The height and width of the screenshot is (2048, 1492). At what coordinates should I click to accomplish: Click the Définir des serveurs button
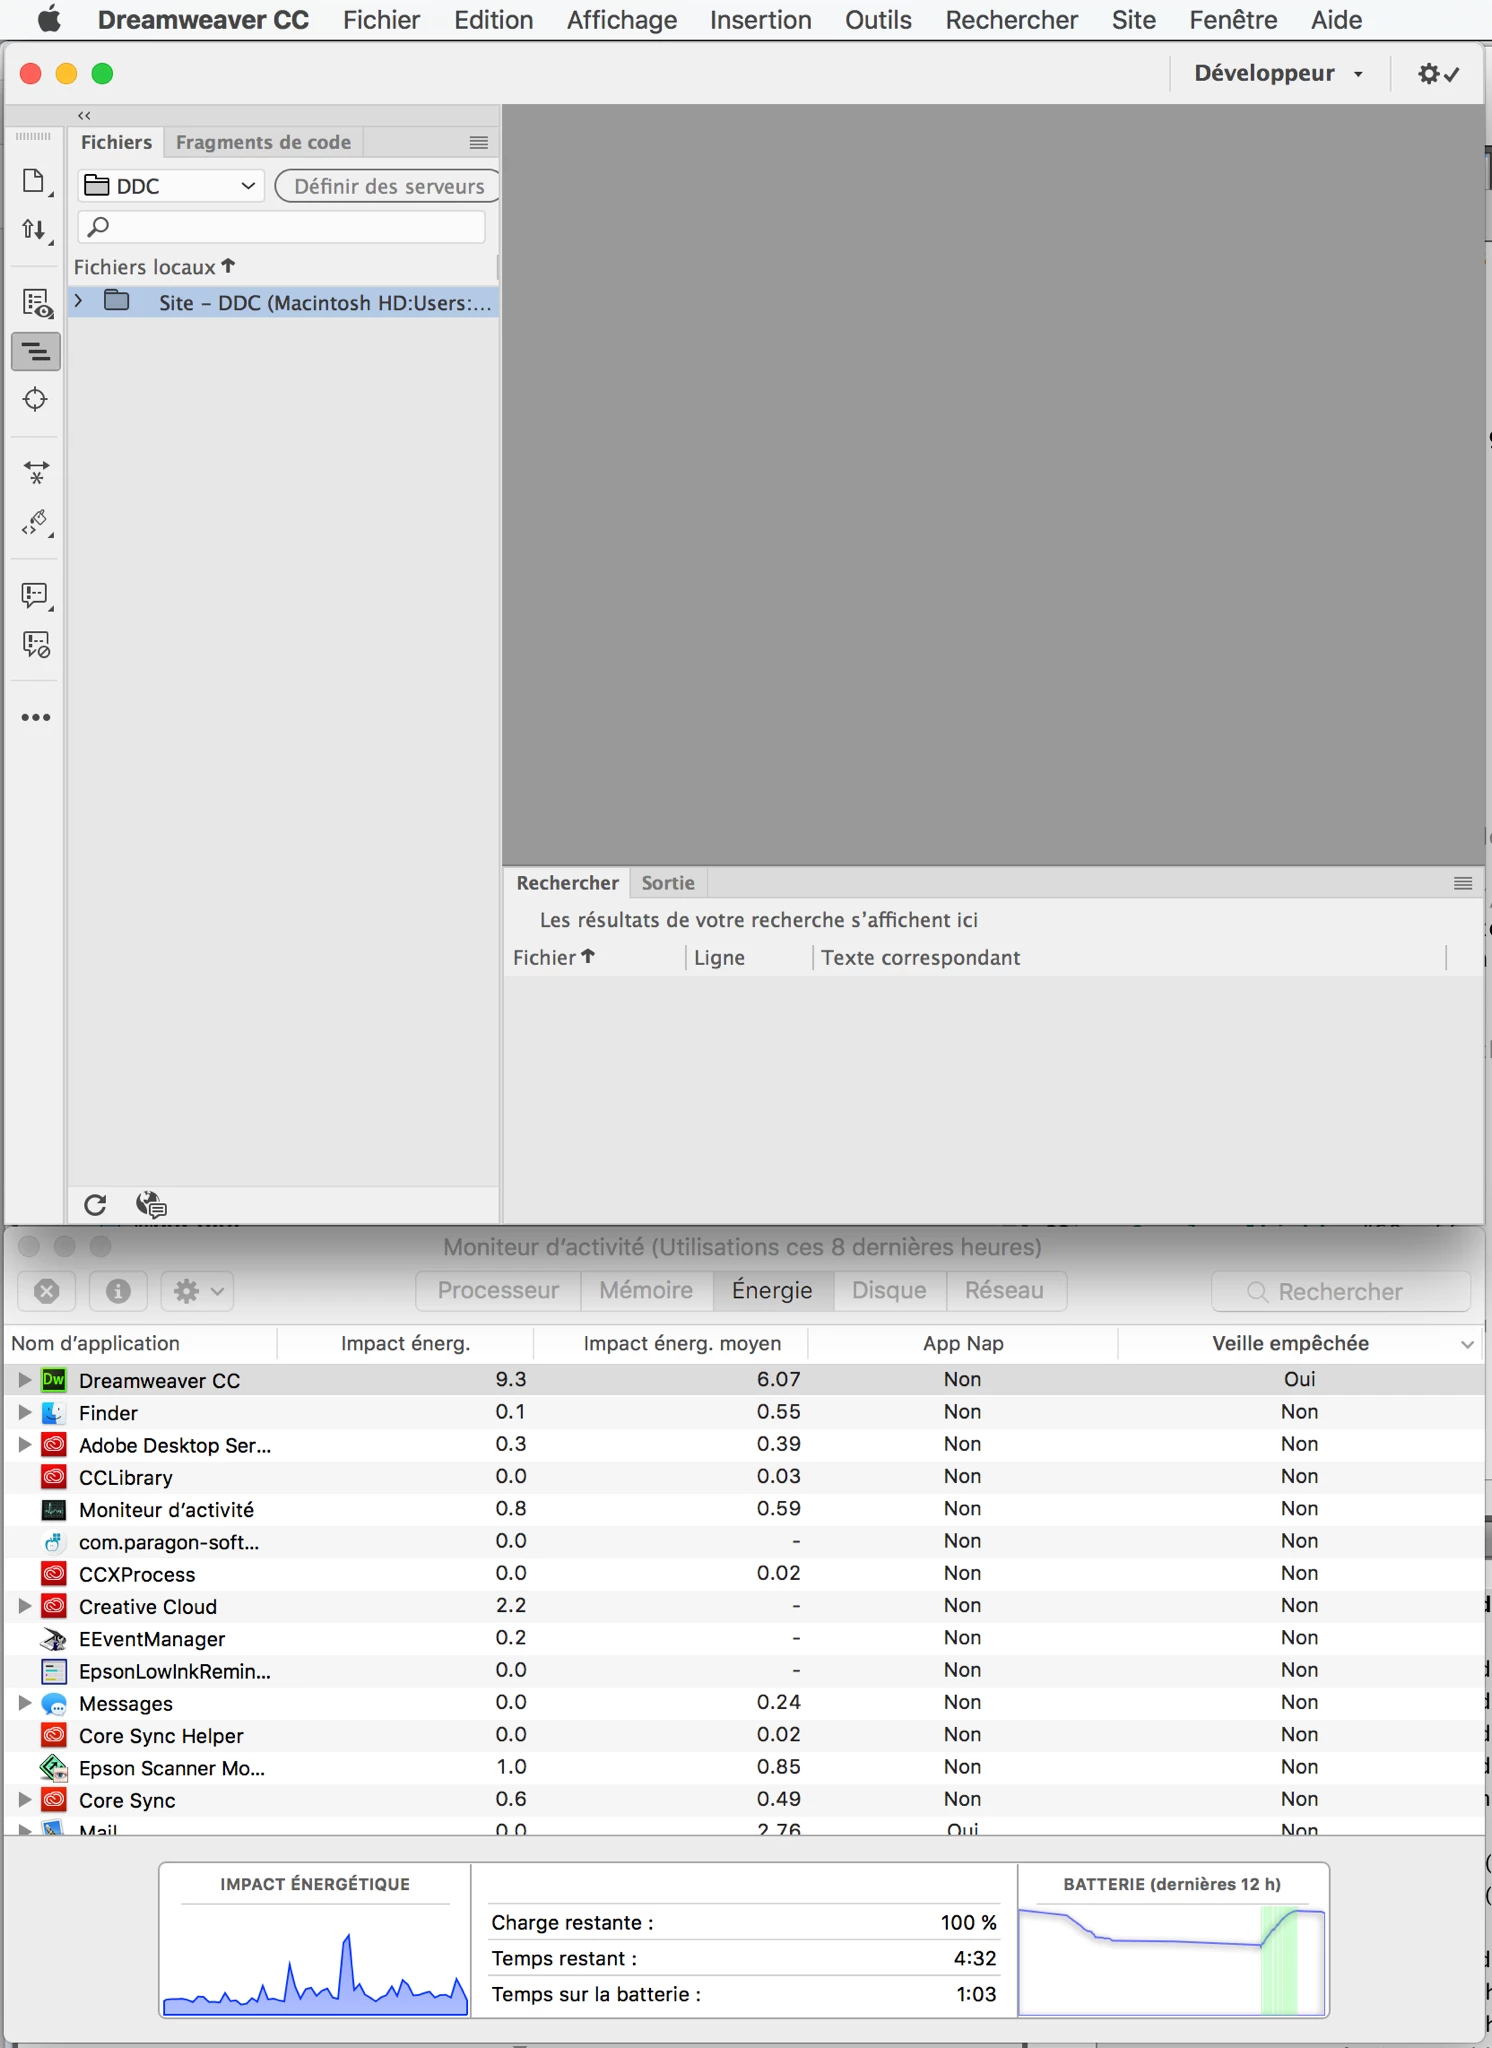[x=388, y=186]
